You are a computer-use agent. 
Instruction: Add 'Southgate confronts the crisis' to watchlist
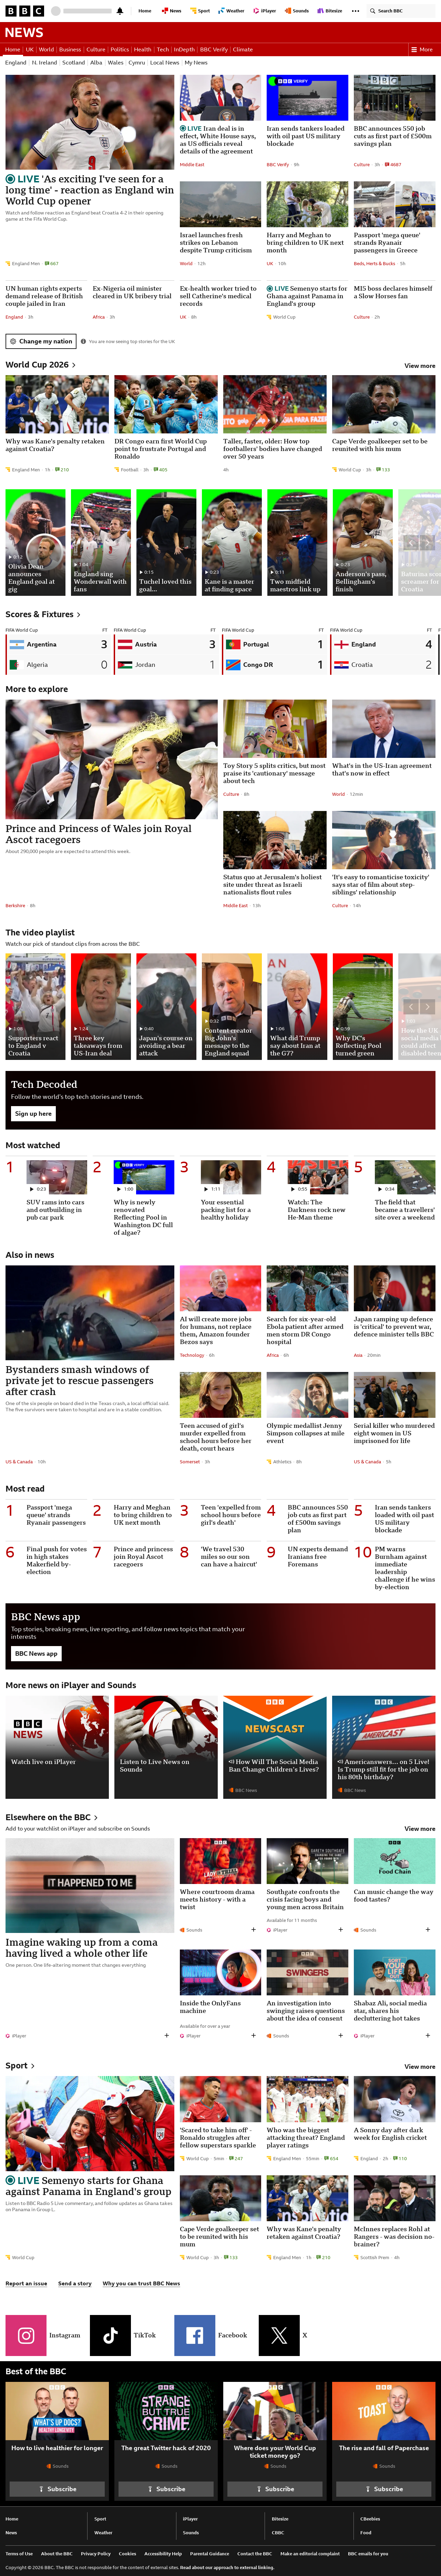pos(340,1929)
